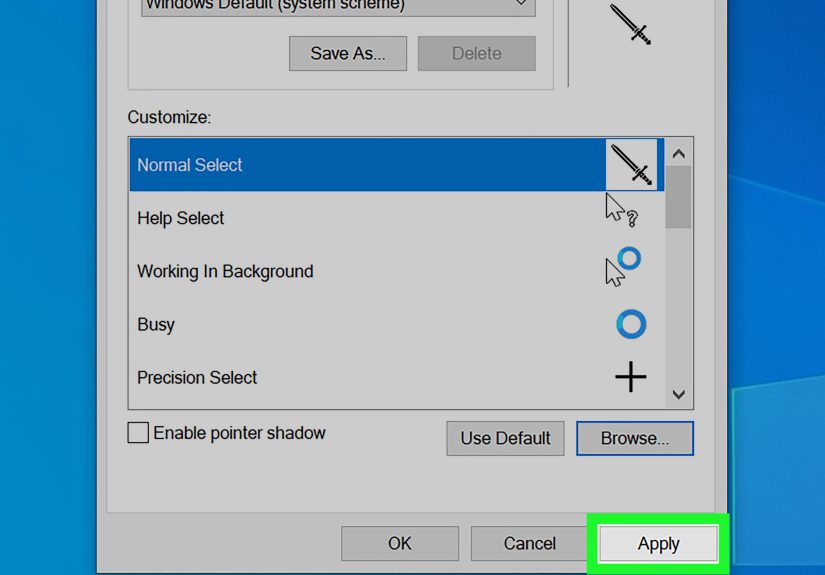Screen dimensions: 825x575
Task: Click the Cancel button
Action: (530, 543)
